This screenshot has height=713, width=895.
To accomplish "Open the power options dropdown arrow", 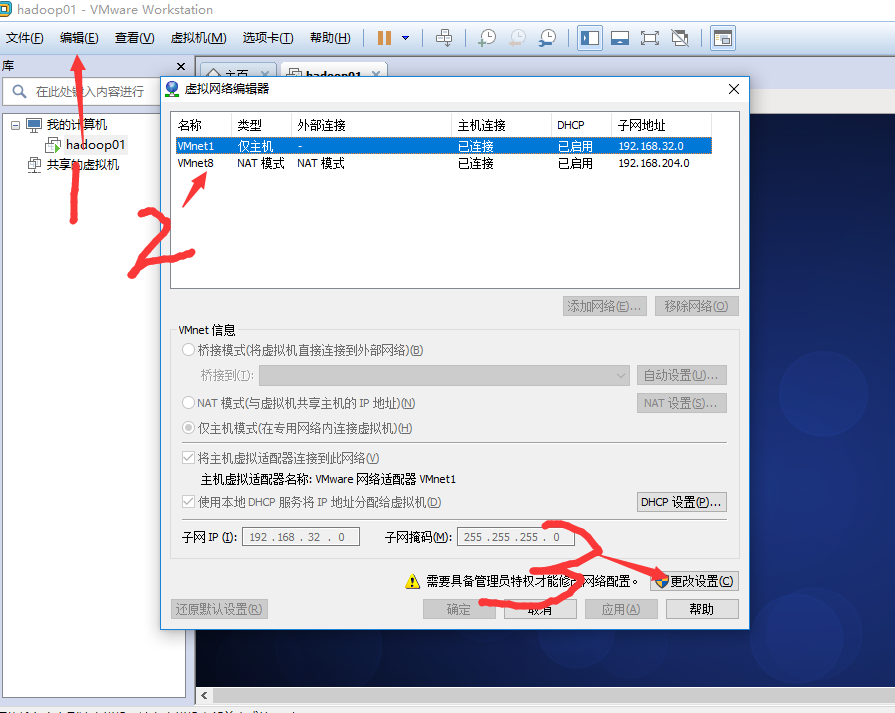I will click(405, 38).
